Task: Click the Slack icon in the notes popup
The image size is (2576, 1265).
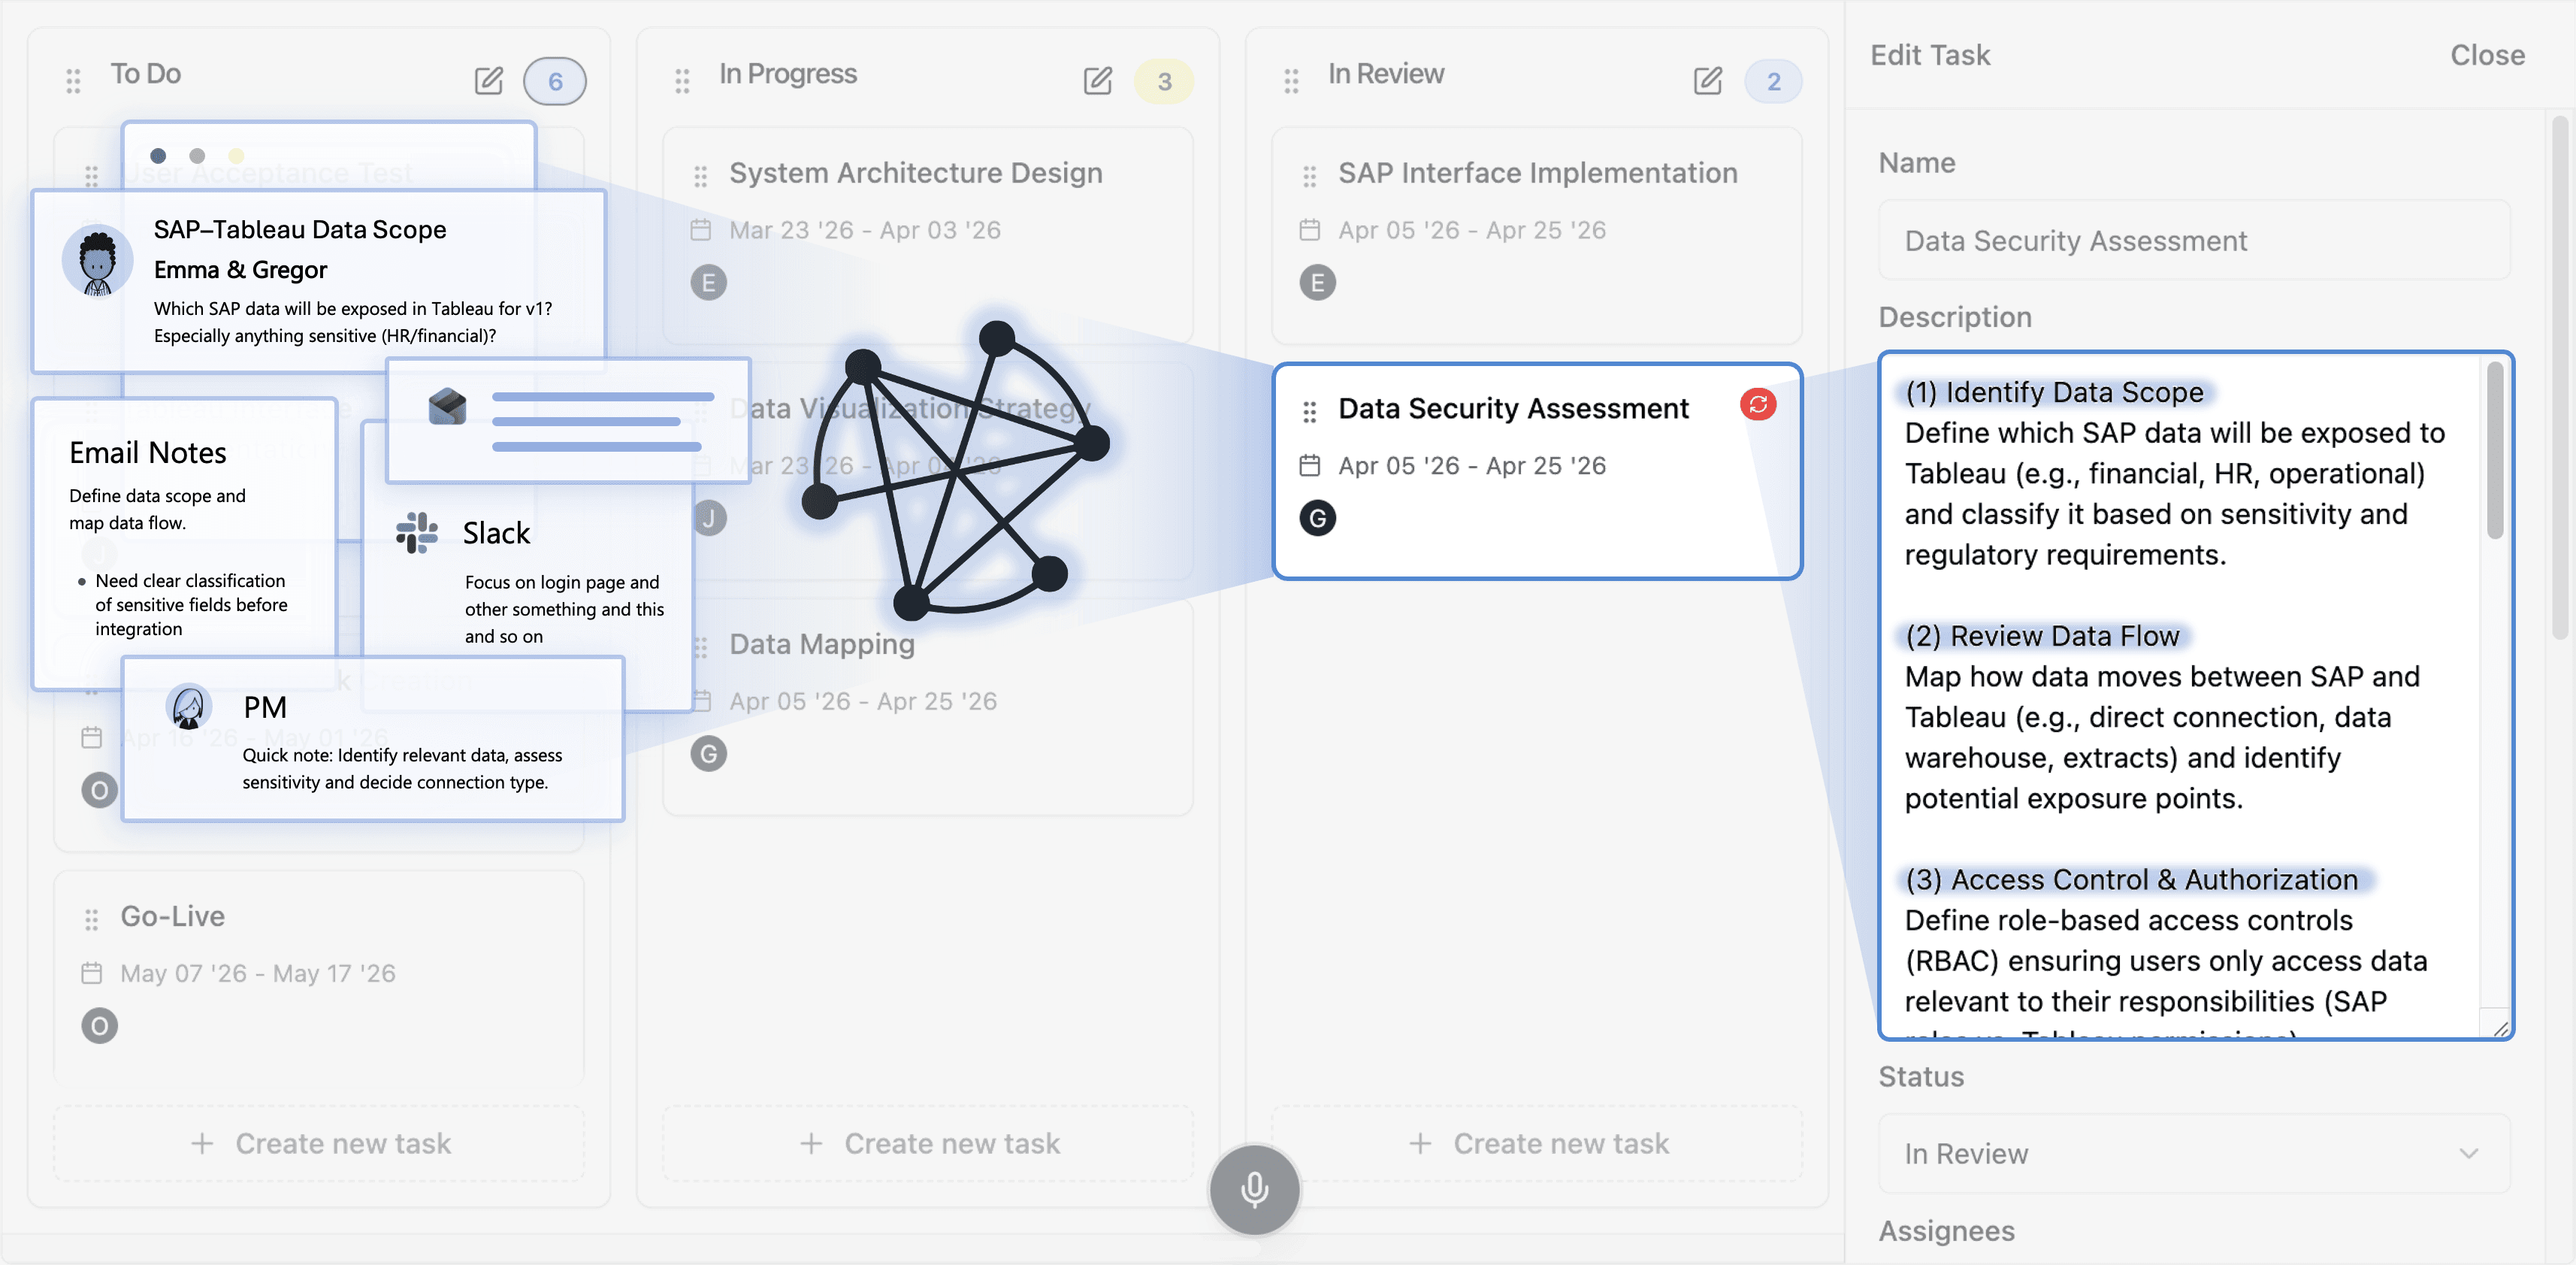Action: tap(417, 533)
